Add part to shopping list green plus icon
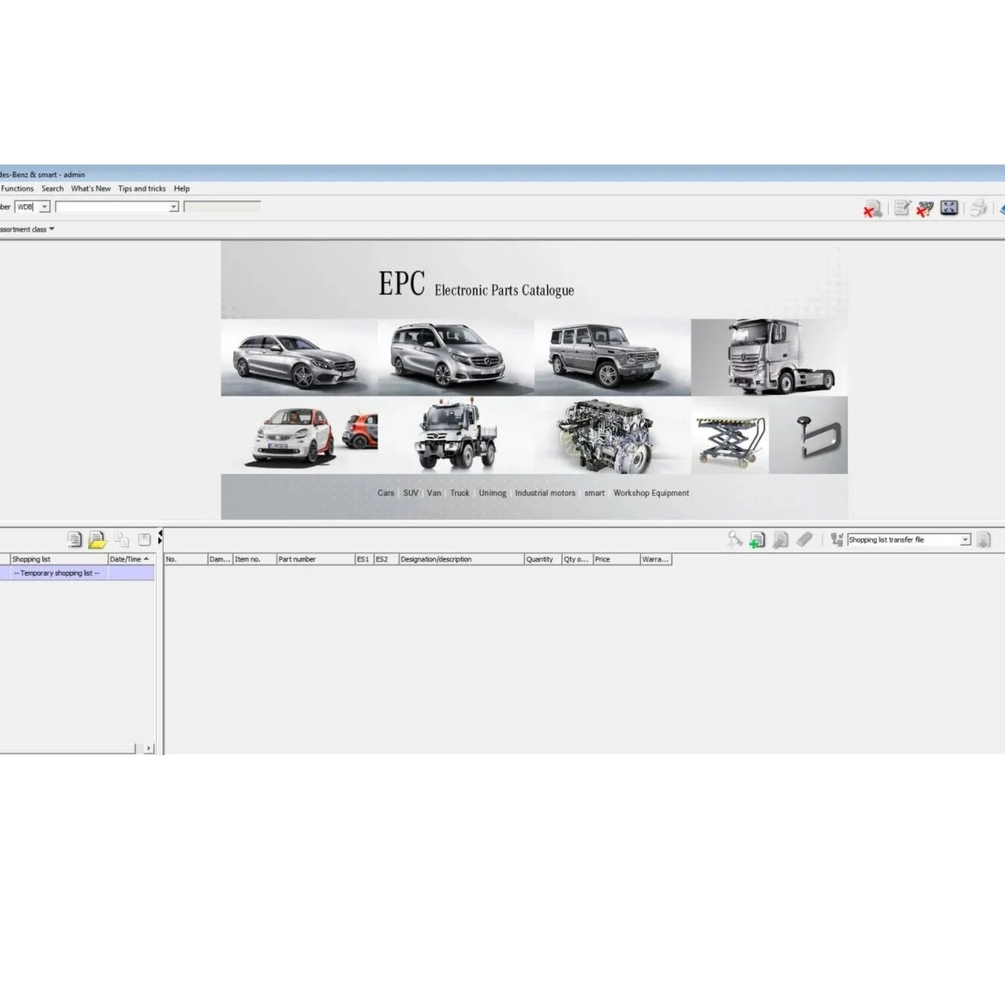 757,540
